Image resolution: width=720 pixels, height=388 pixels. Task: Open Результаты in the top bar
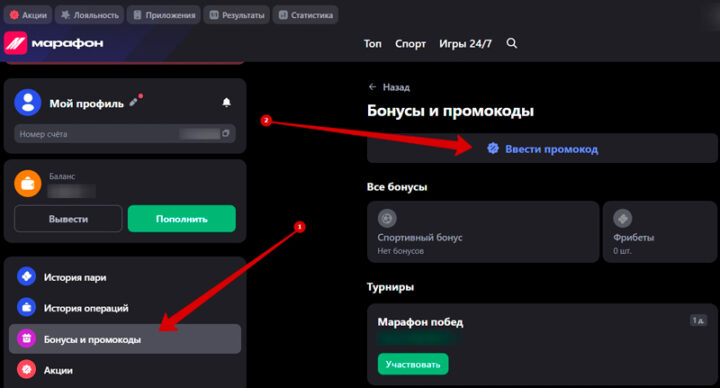tap(236, 15)
